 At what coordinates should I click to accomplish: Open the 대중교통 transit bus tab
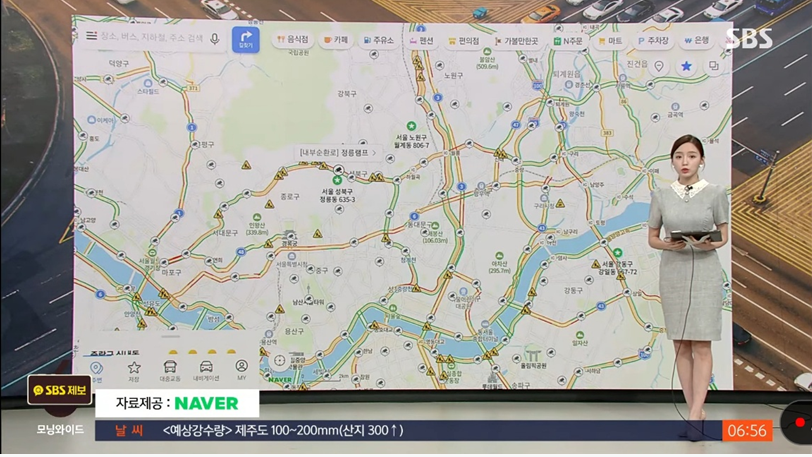pos(170,371)
